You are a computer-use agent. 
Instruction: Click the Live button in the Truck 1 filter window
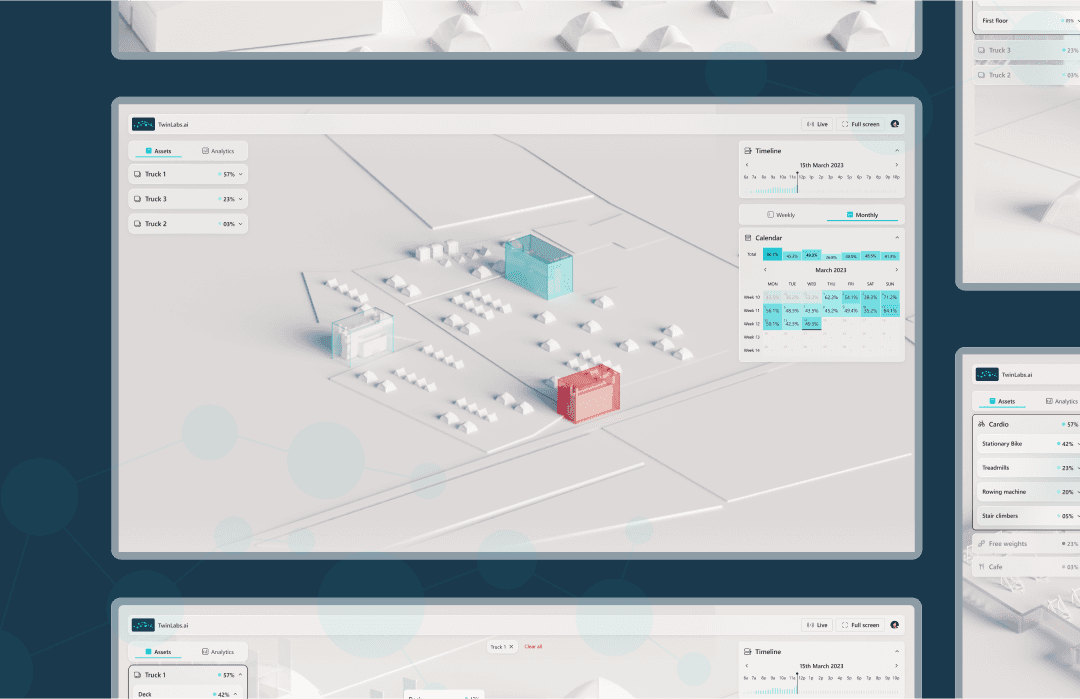tap(818, 625)
